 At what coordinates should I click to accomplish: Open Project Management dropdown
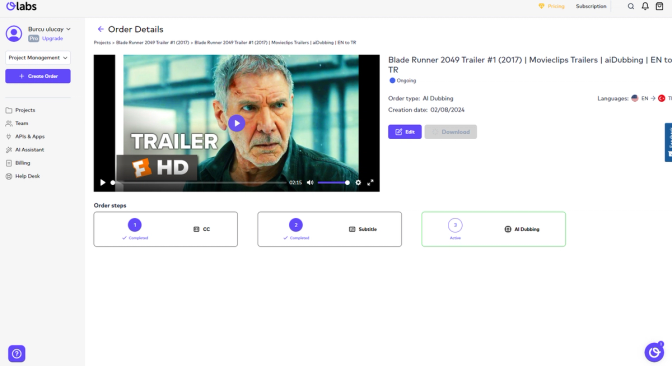click(38, 57)
